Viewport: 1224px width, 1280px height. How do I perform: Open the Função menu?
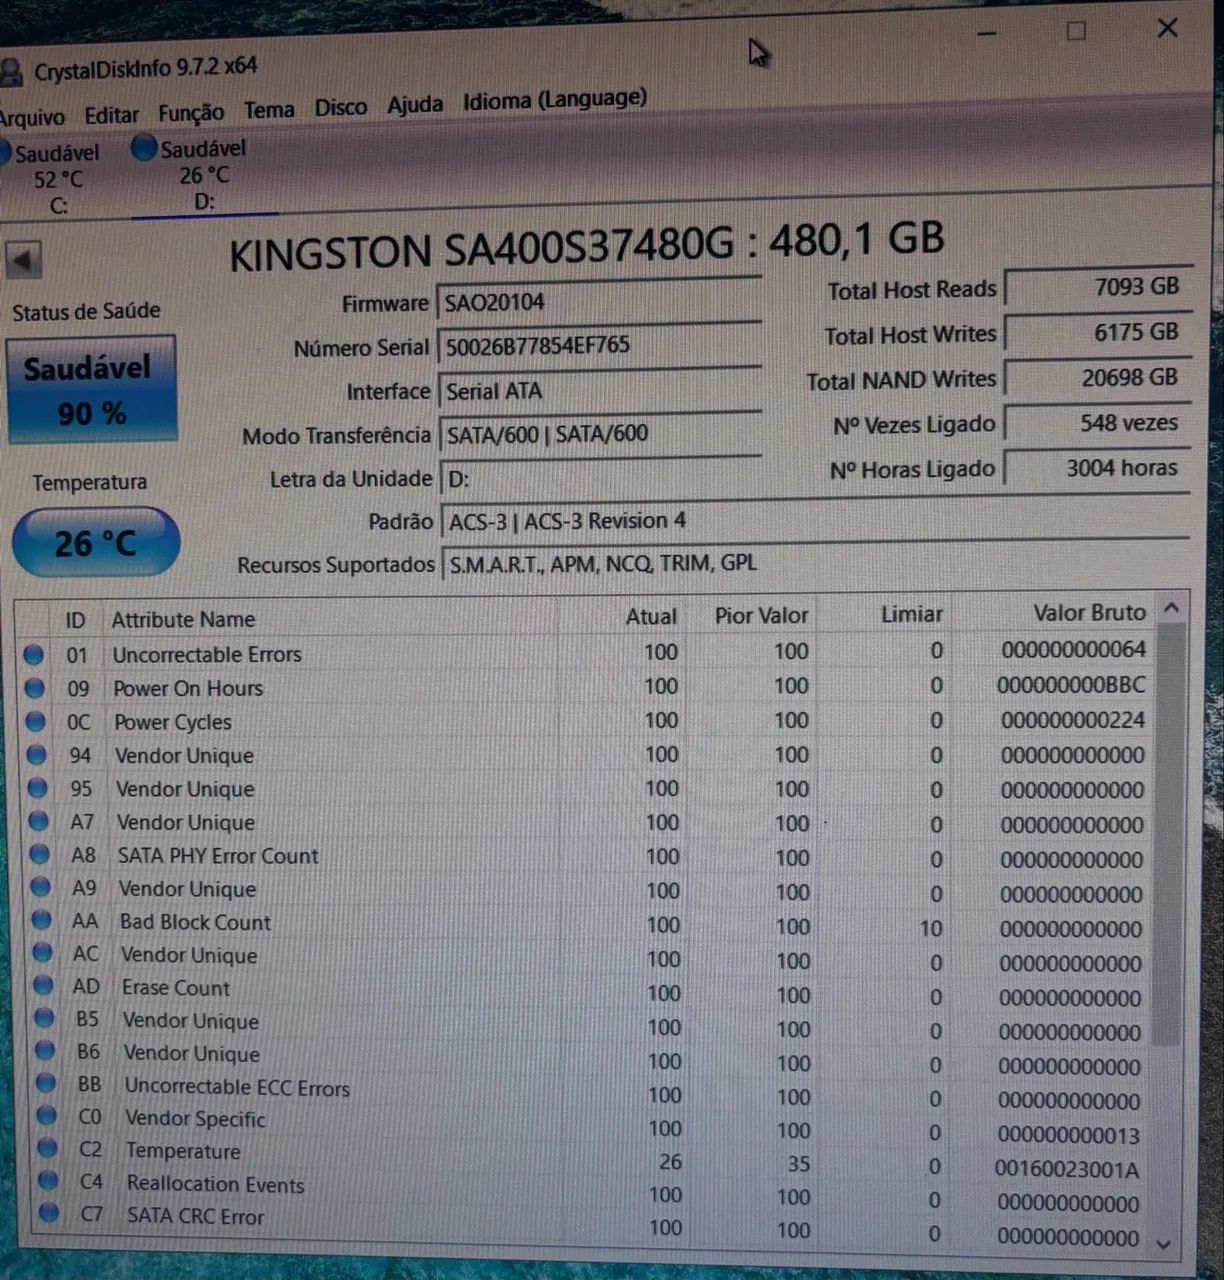coord(191,112)
